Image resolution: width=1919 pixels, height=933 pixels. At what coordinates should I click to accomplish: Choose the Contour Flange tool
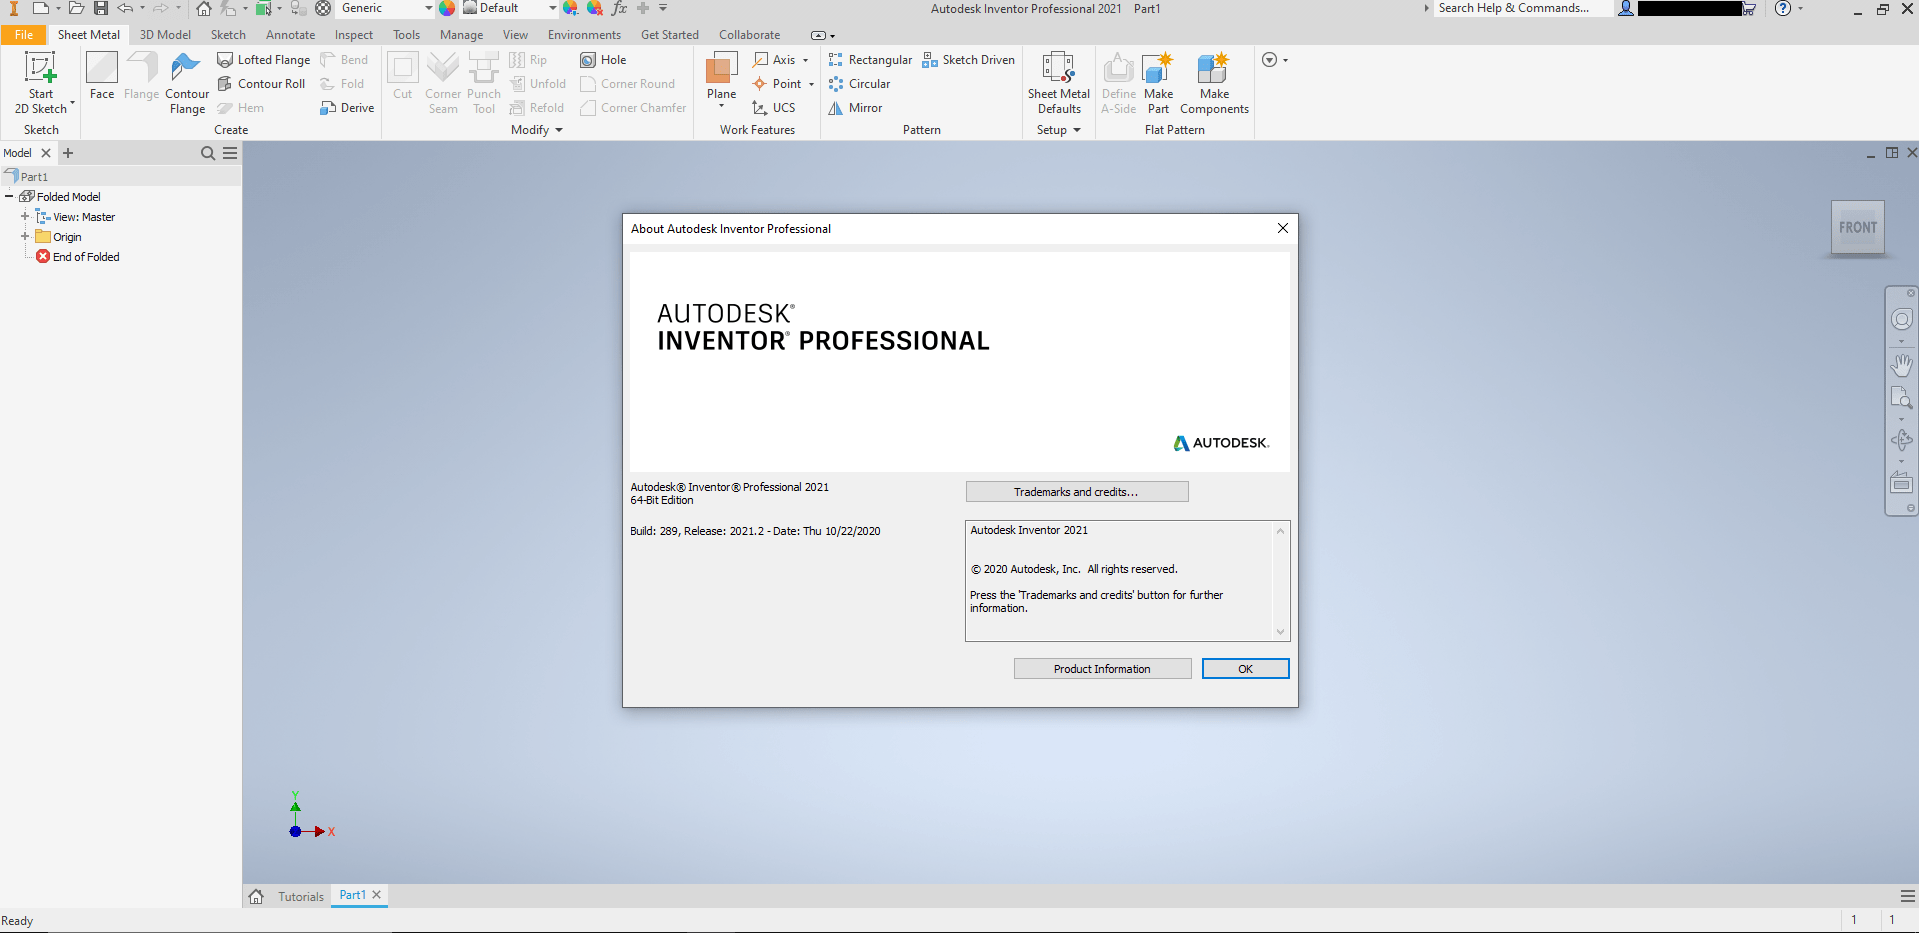187,83
